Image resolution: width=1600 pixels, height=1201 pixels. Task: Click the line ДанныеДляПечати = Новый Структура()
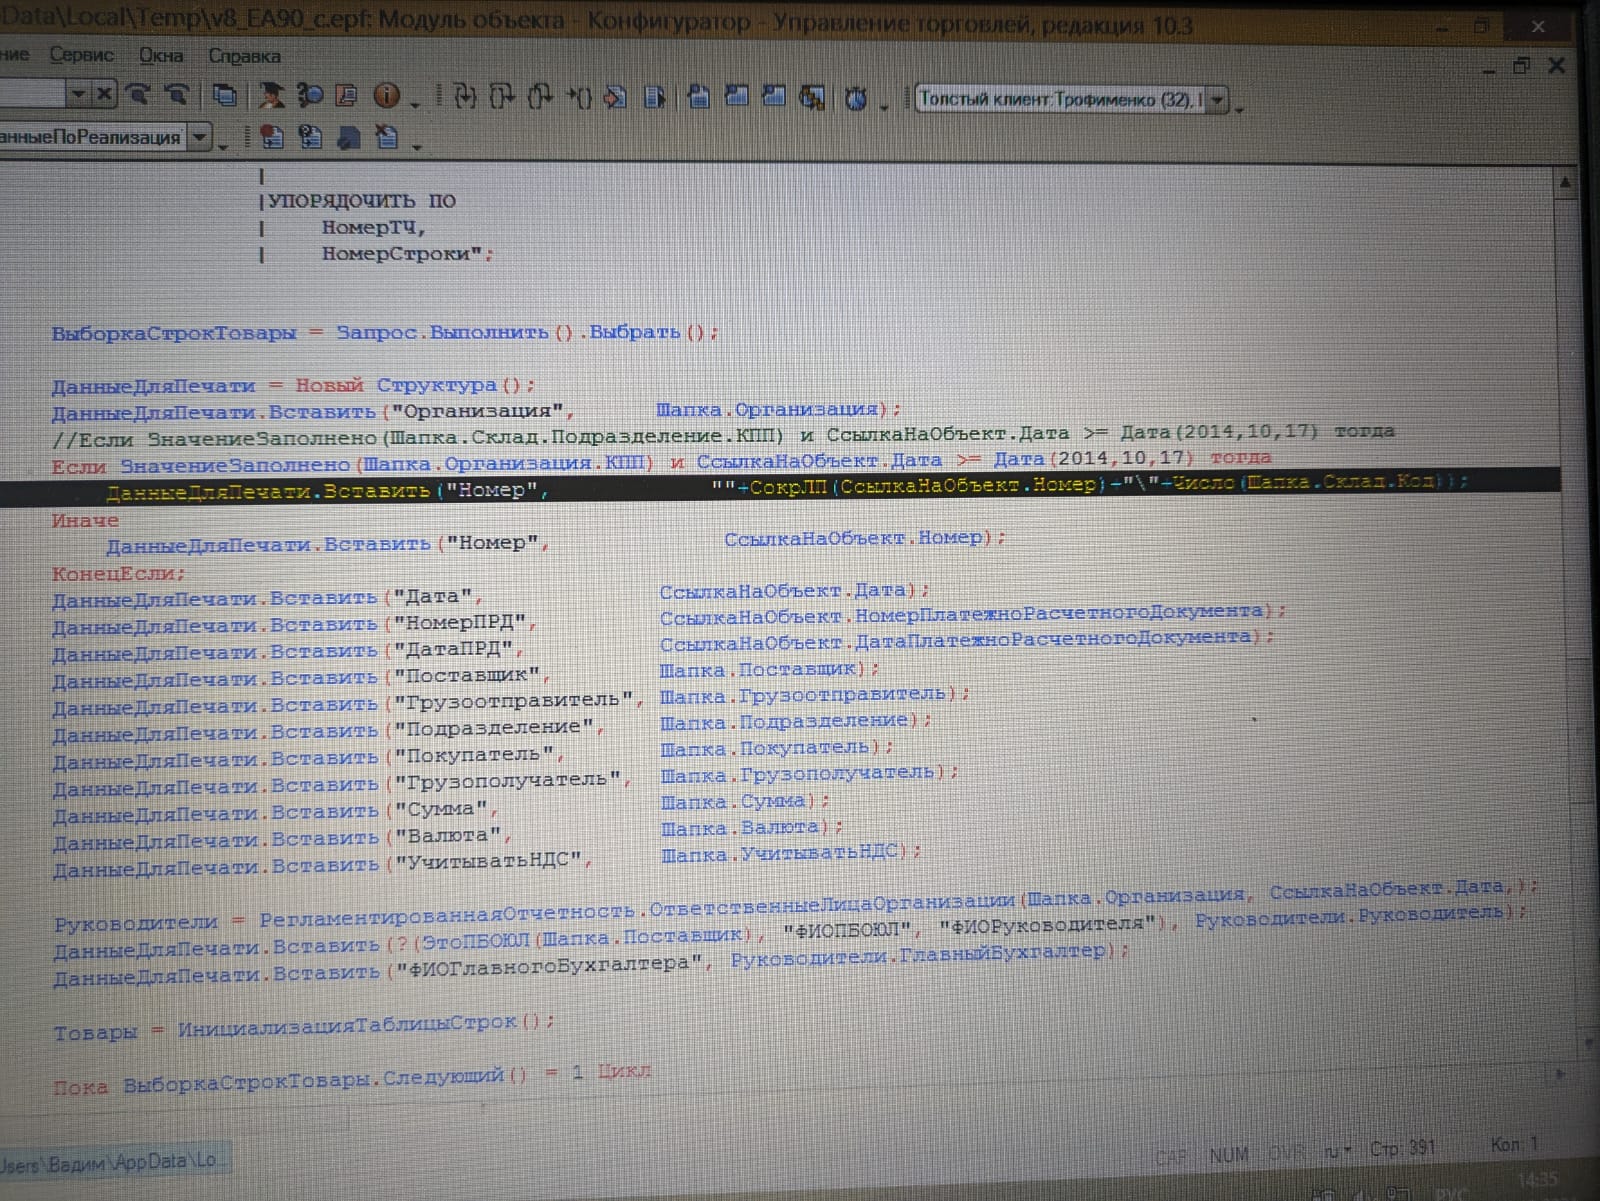pyautogui.click(x=293, y=385)
